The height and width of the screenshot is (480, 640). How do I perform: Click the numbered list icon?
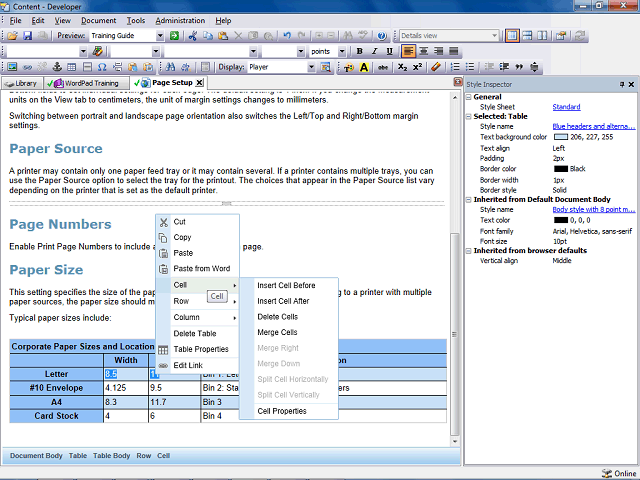click(455, 67)
